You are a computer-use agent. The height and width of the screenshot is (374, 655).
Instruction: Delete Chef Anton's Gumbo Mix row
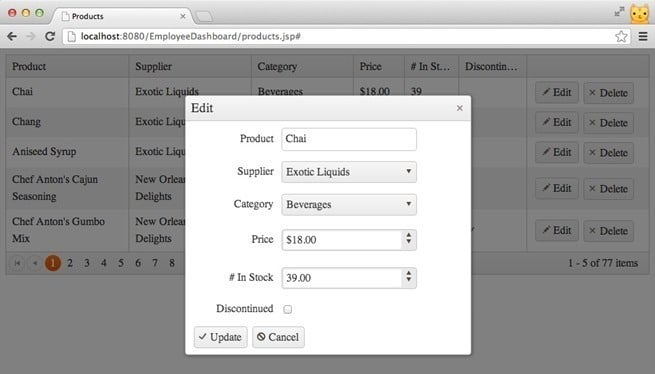608,231
